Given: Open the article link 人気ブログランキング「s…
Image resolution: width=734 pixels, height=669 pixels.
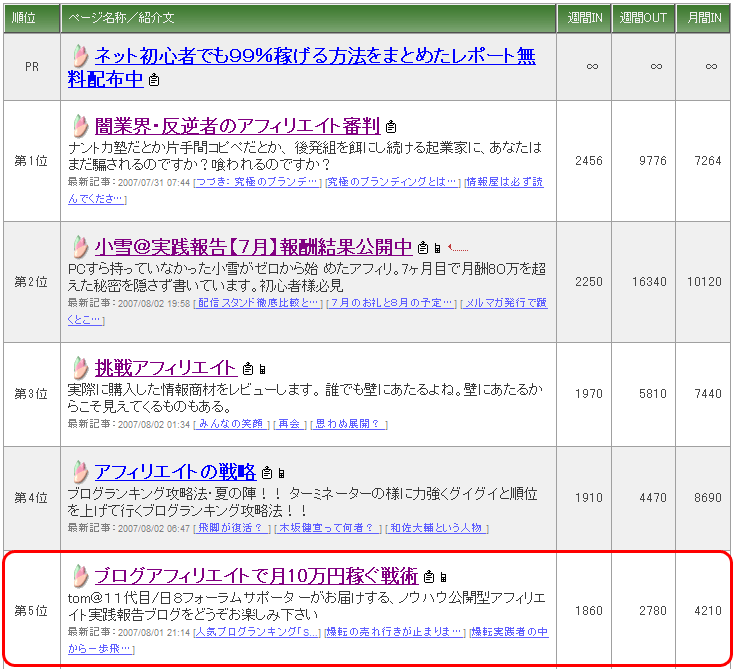Looking at the screenshot, I should 257,632.
